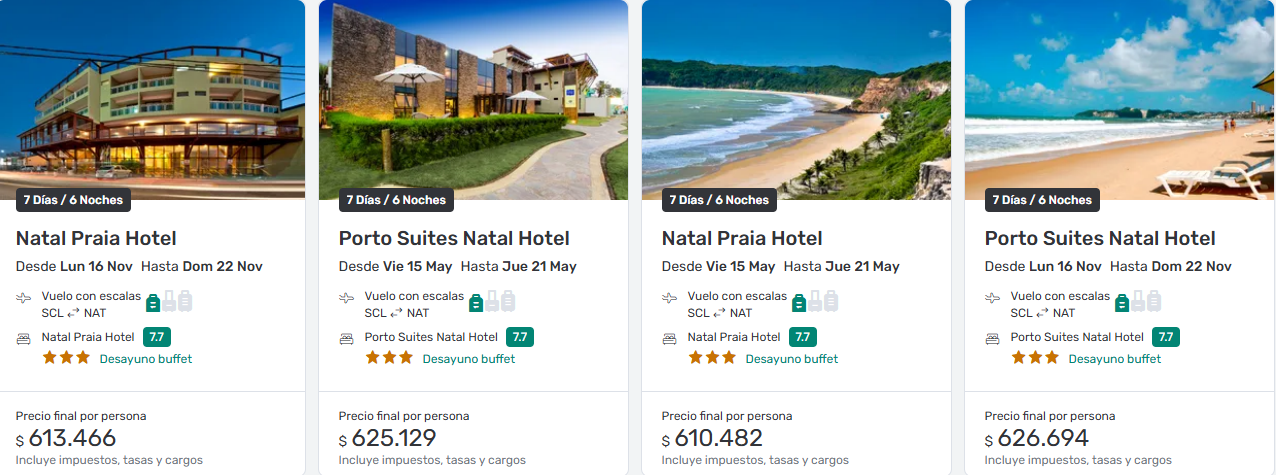Click the flight icon in the $626.694 package card

point(993,298)
